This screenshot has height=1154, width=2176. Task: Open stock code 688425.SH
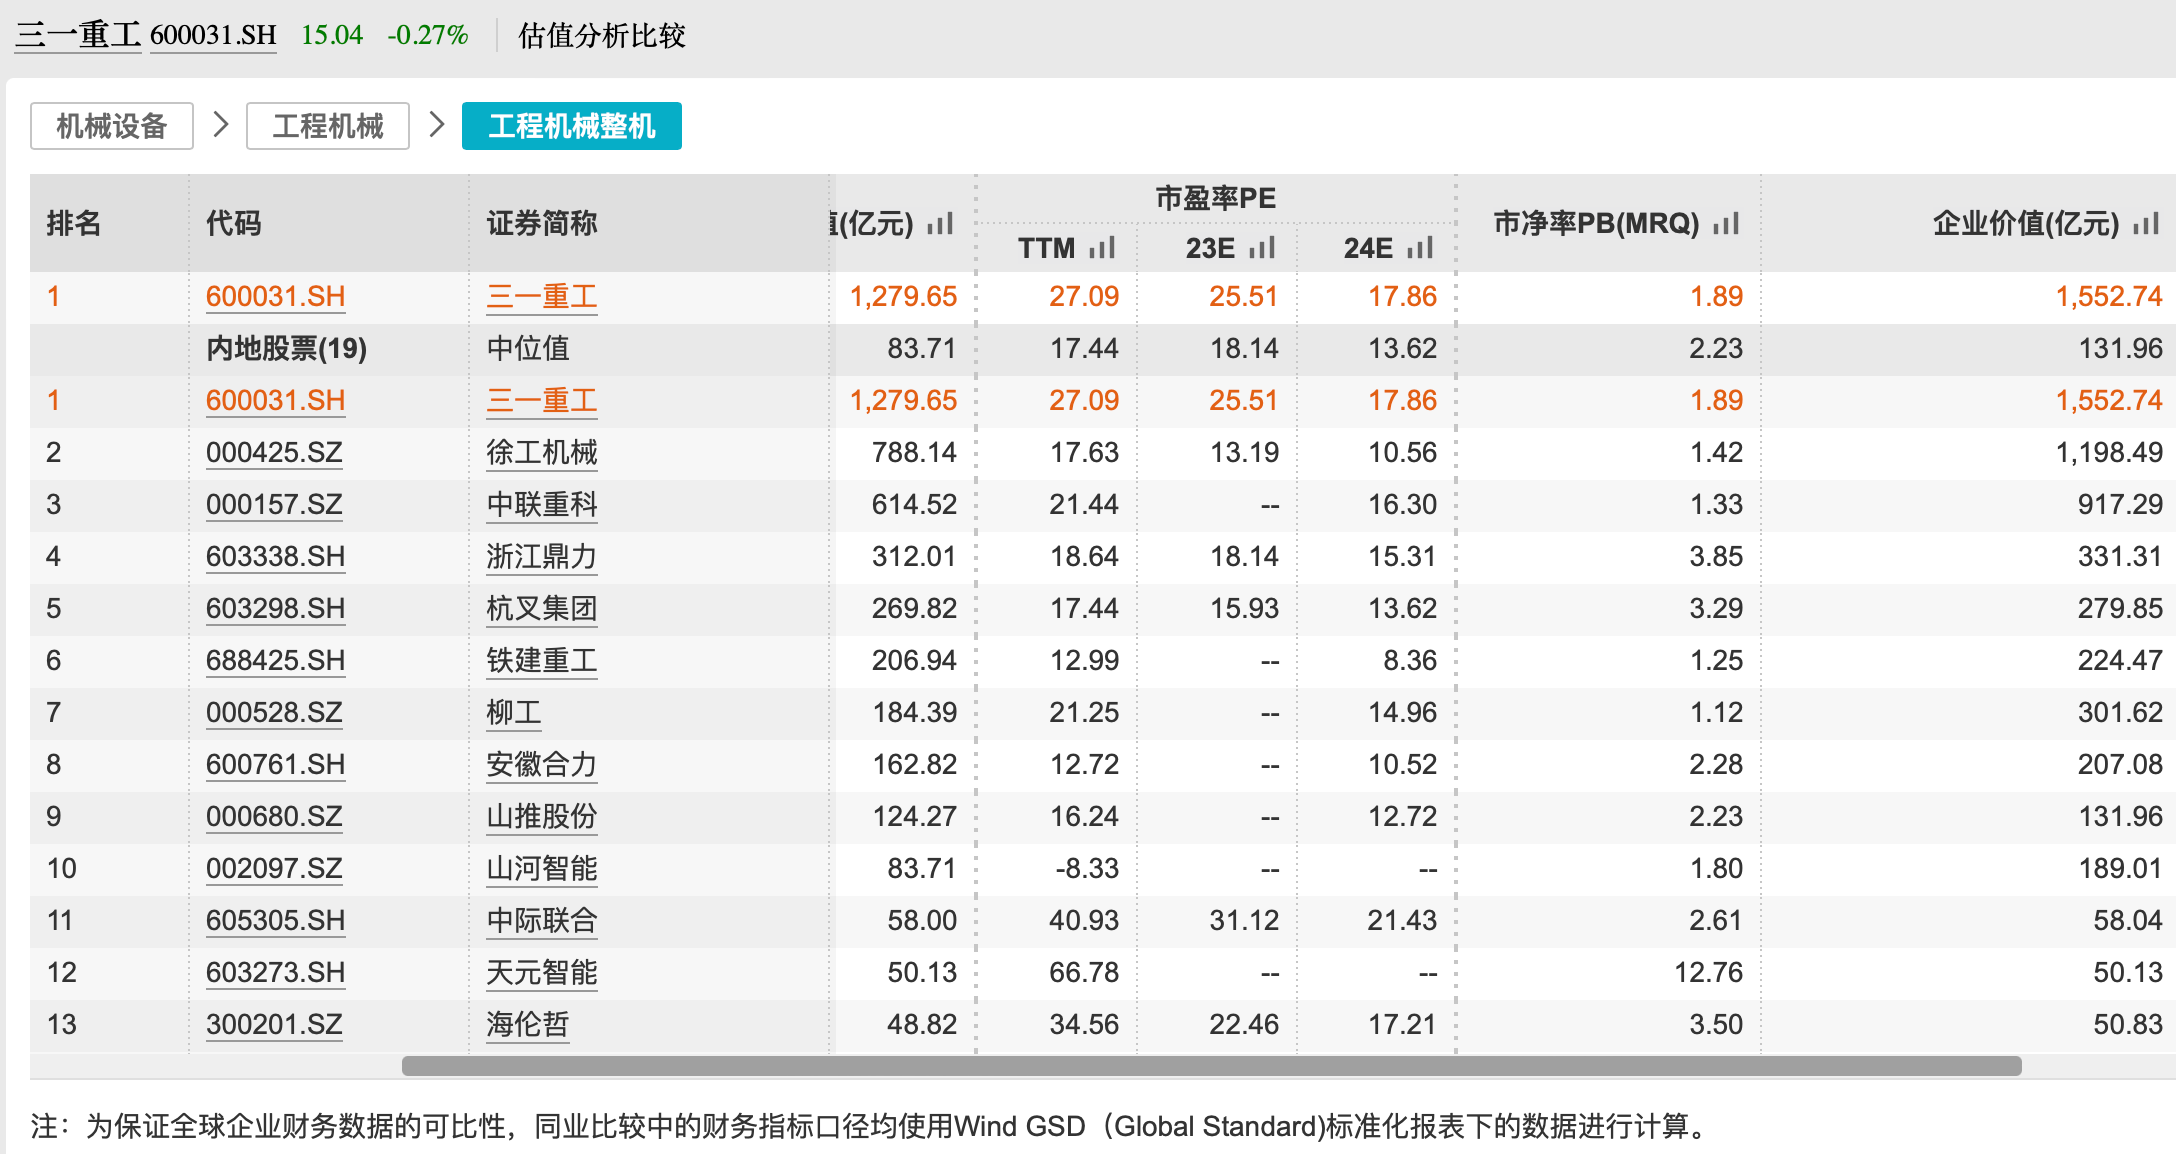[x=275, y=660]
